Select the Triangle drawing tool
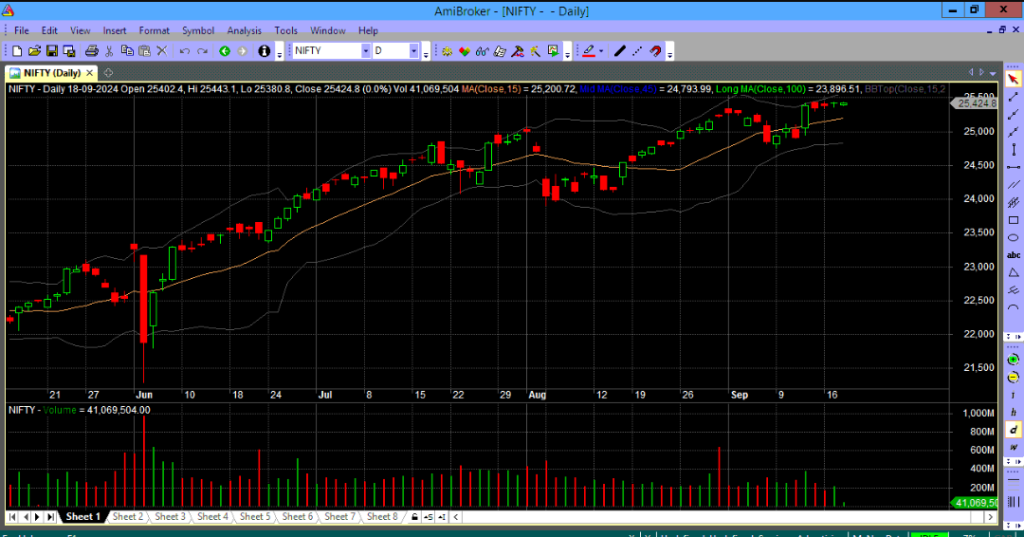Image resolution: width=1024 pixels, height=537 pixels. (1014, 273)
